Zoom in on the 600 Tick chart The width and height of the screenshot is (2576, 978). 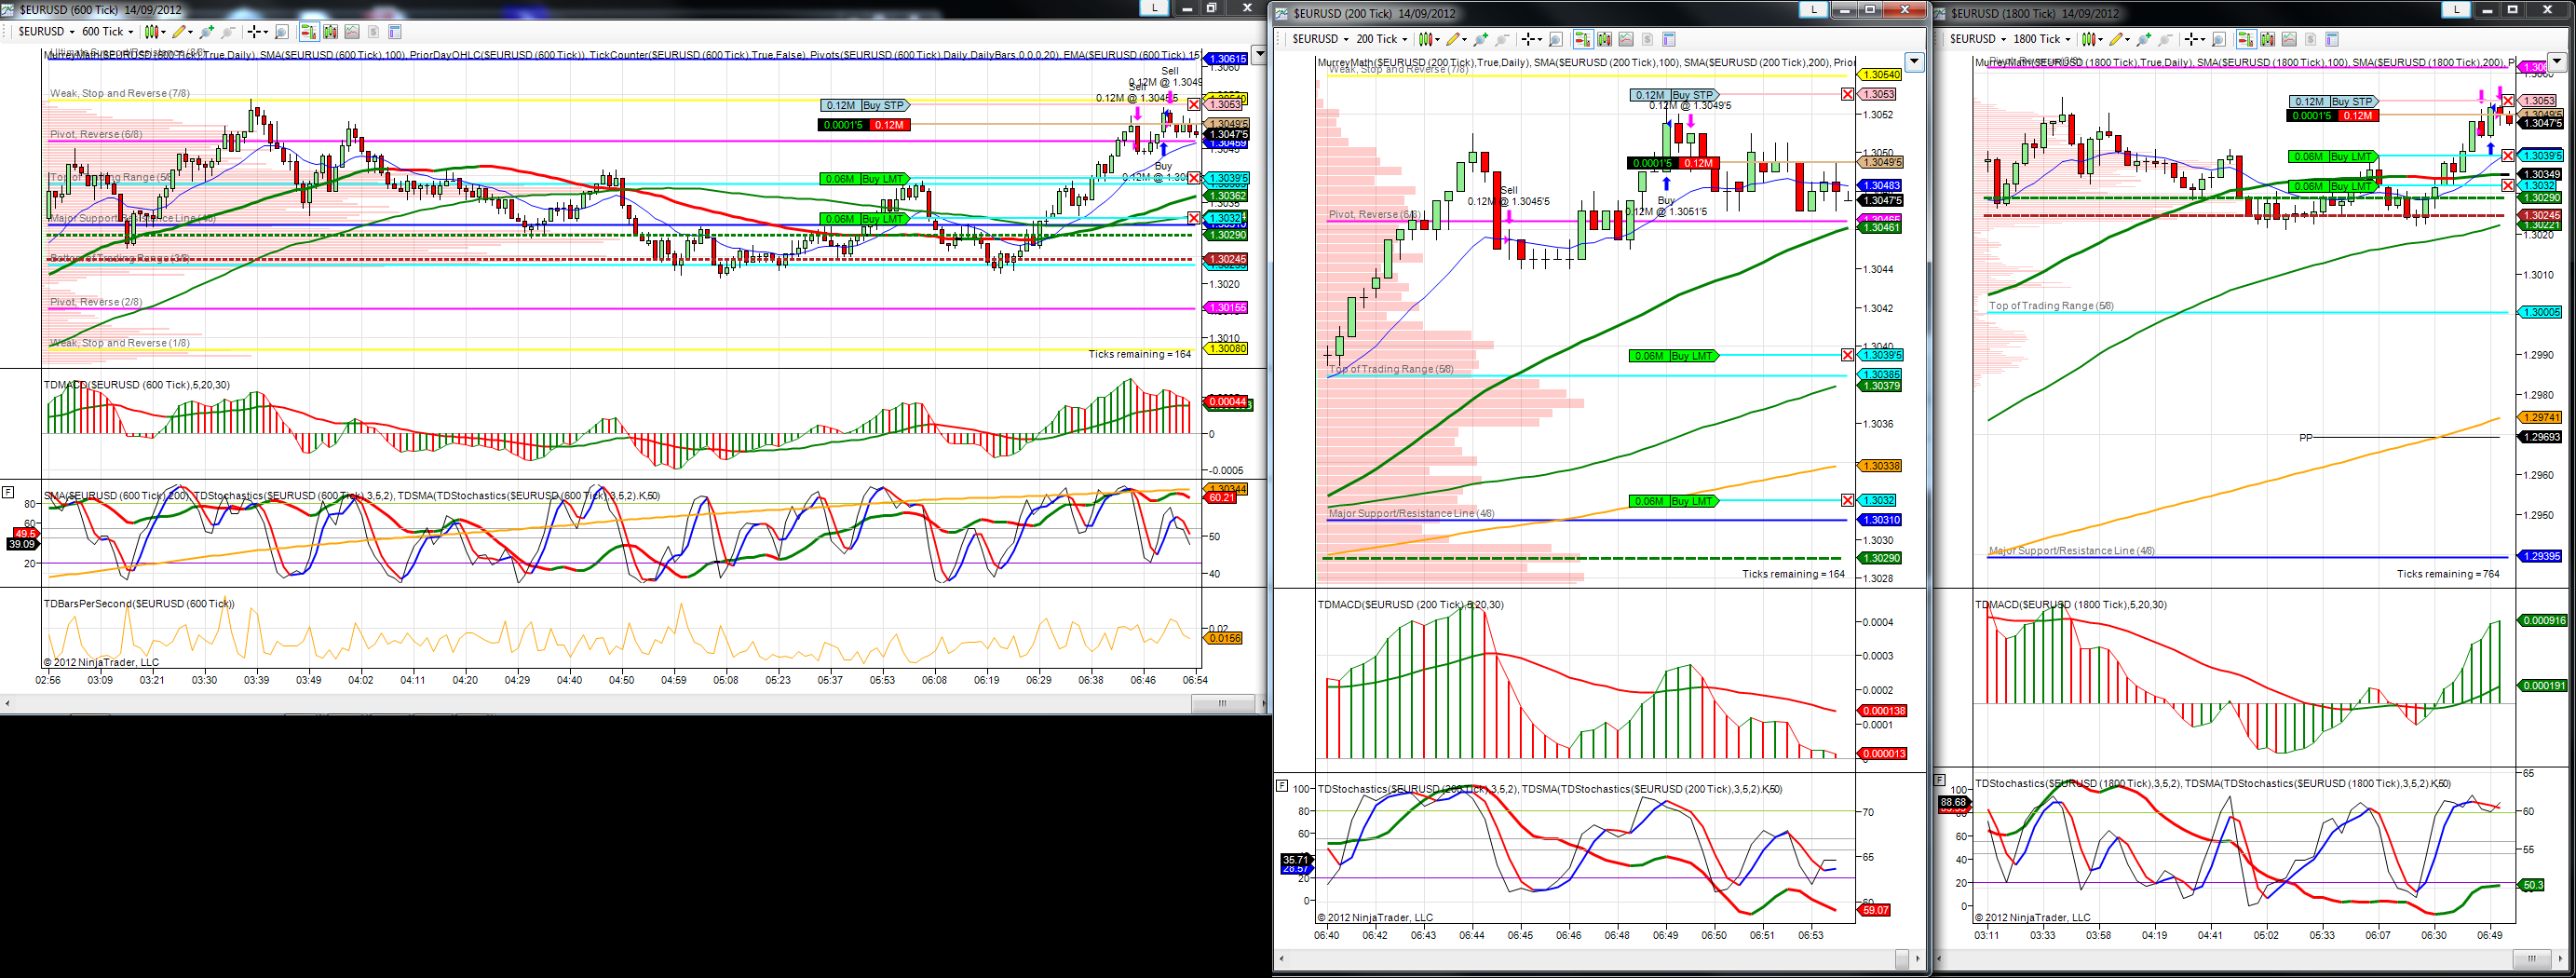(x=207, y=32)
